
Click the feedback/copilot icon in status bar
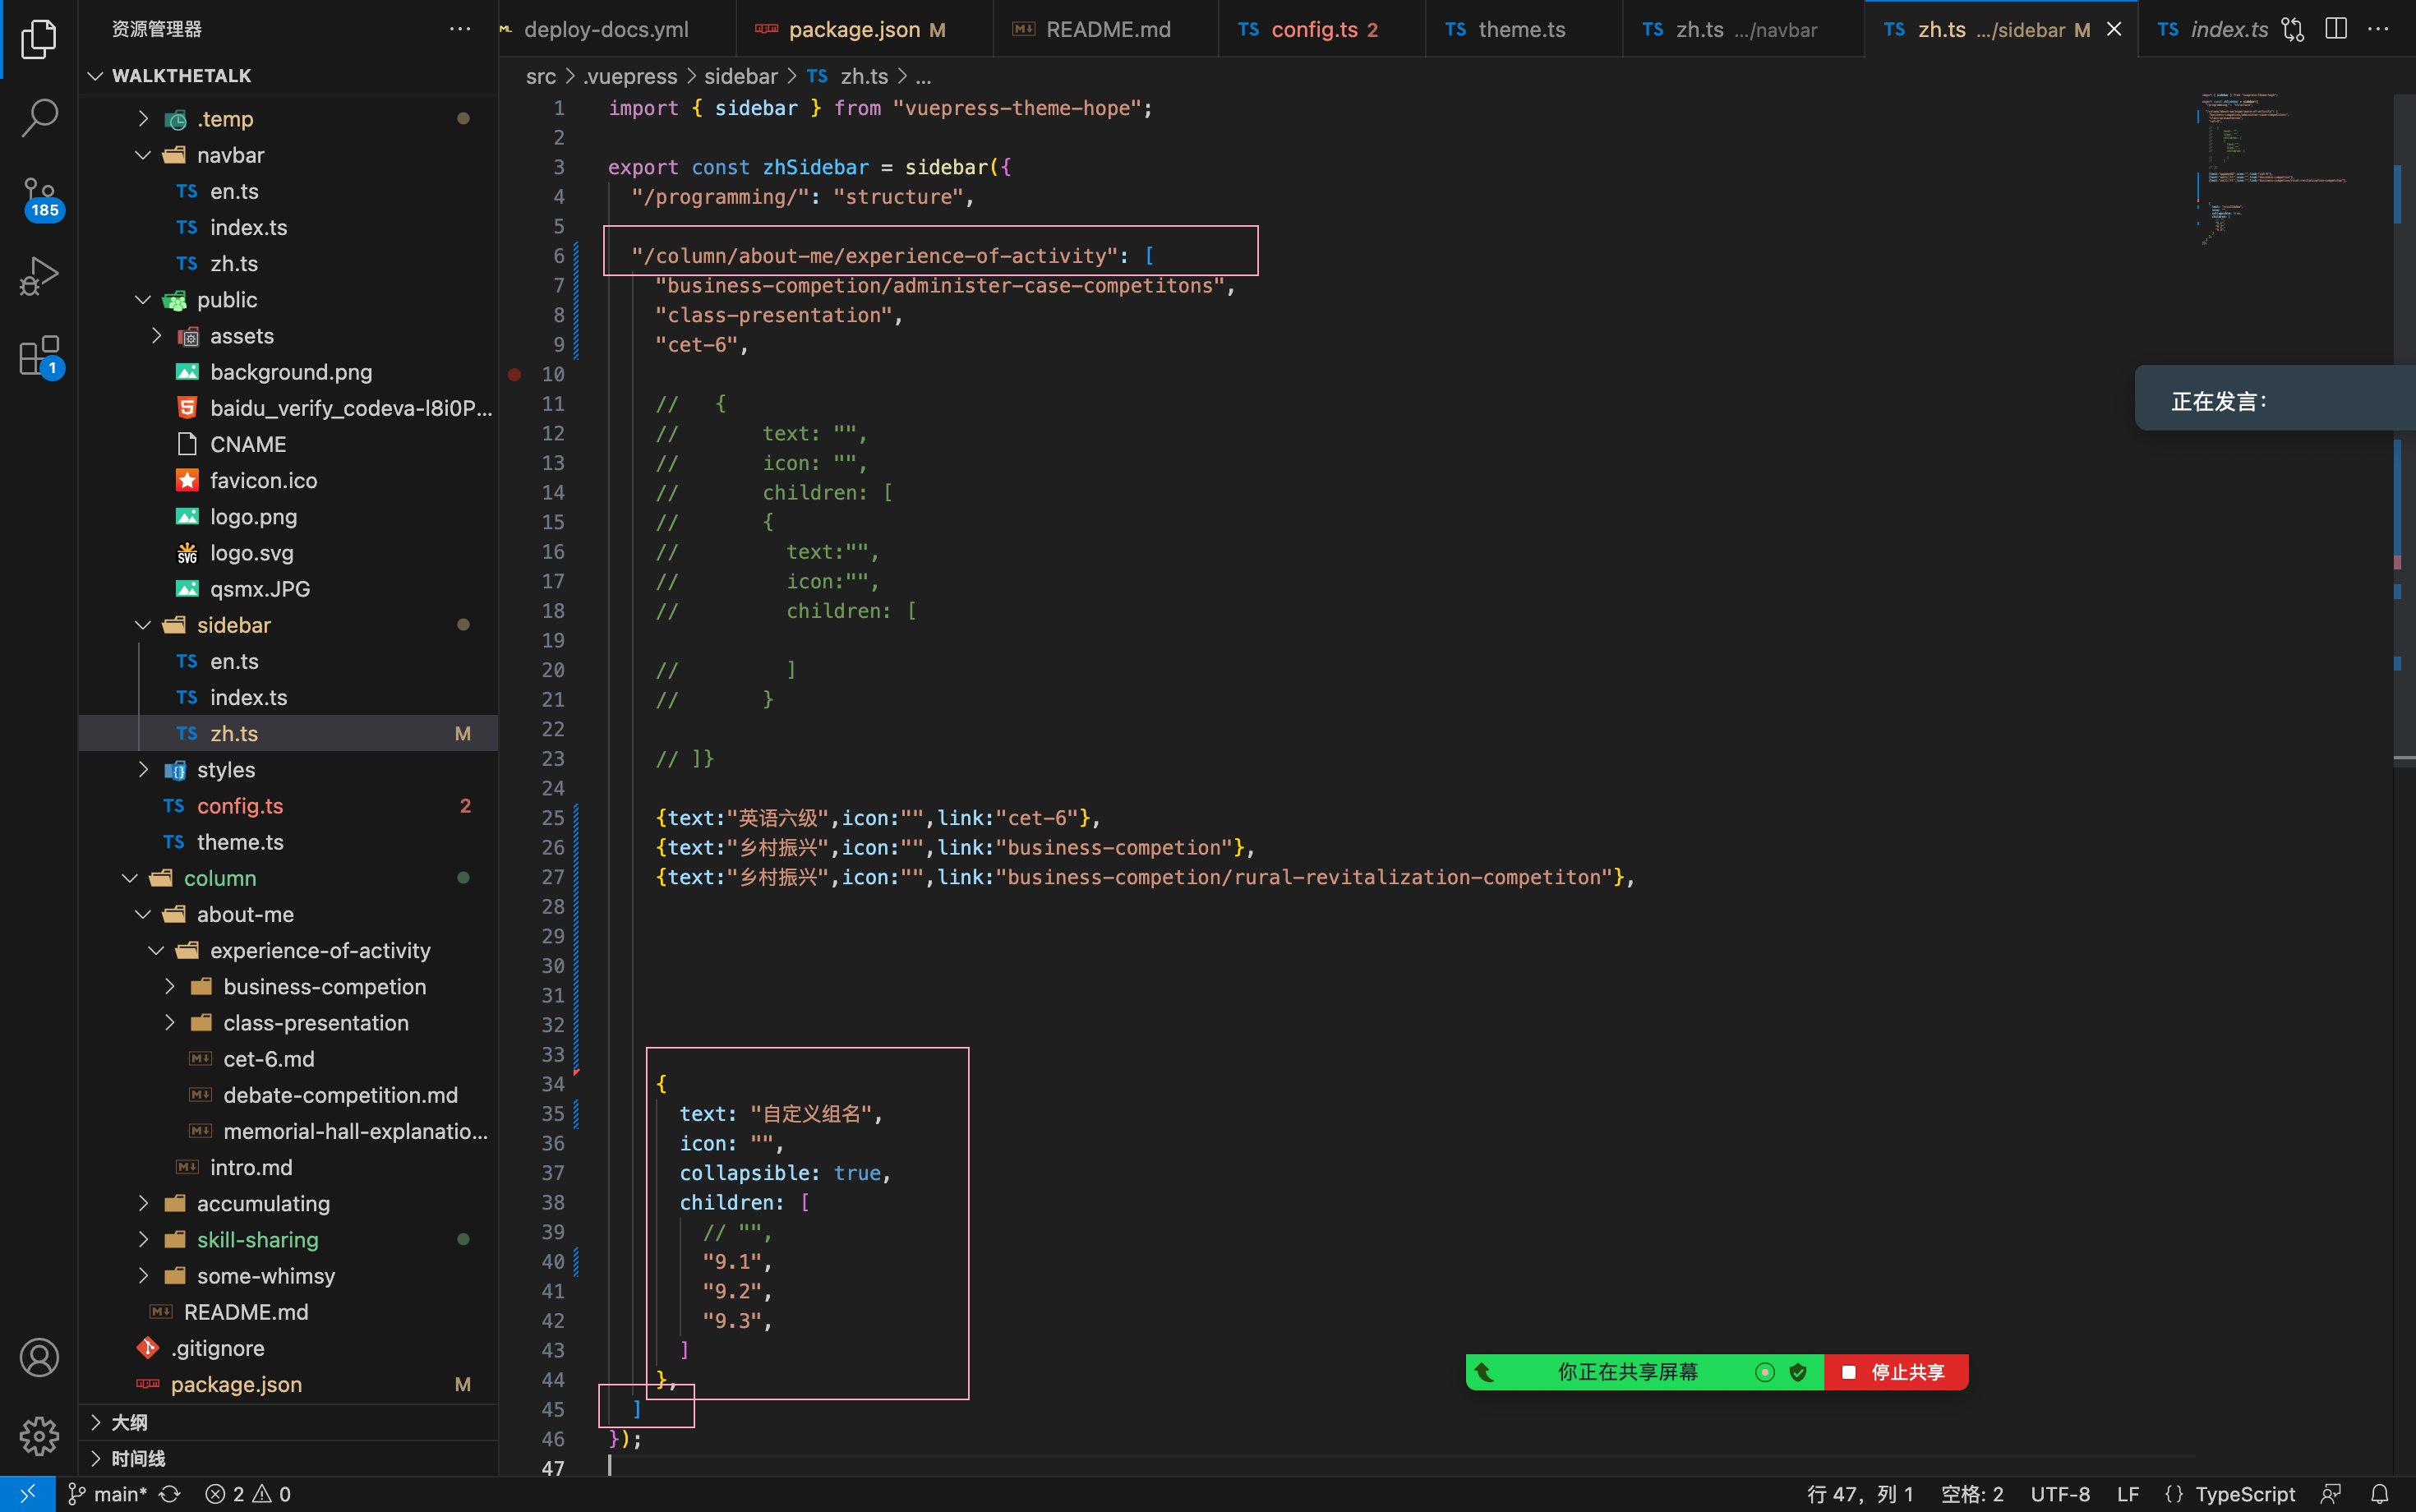click(2331, 1494)
